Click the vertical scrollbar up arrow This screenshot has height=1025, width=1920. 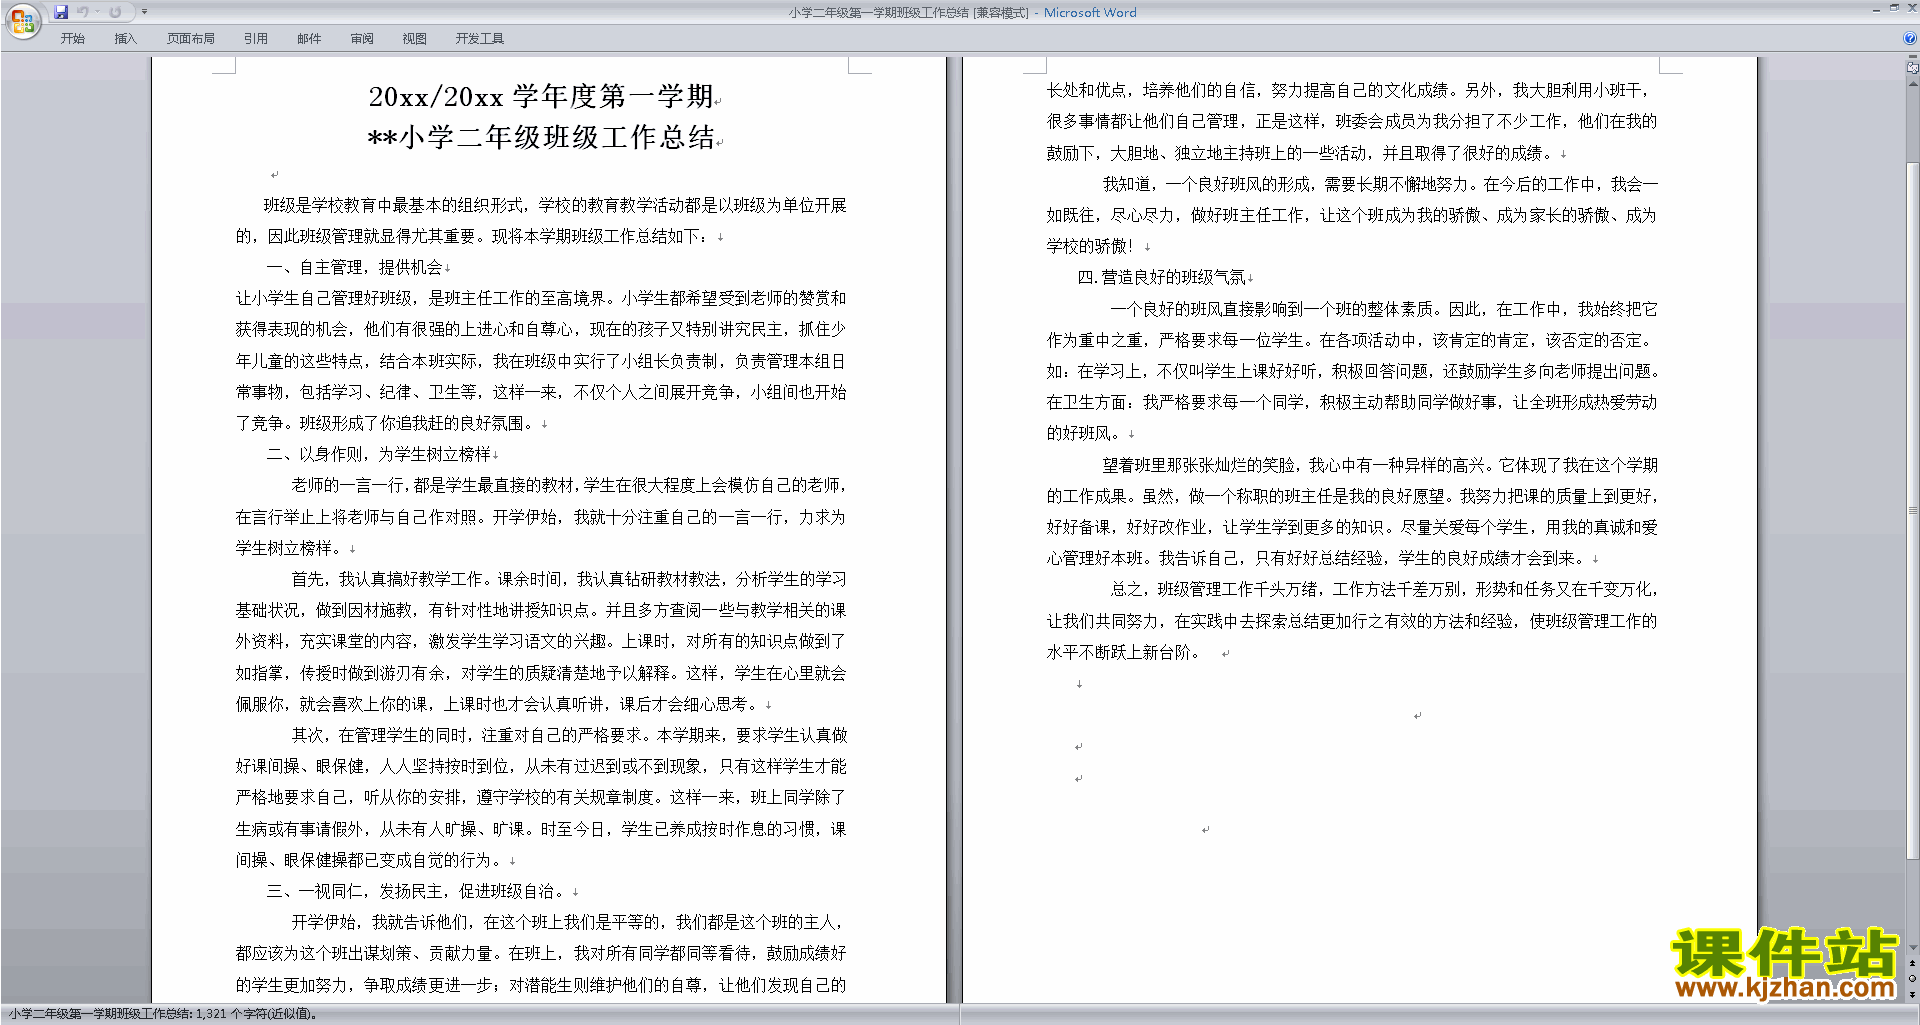coord(1912,84)
